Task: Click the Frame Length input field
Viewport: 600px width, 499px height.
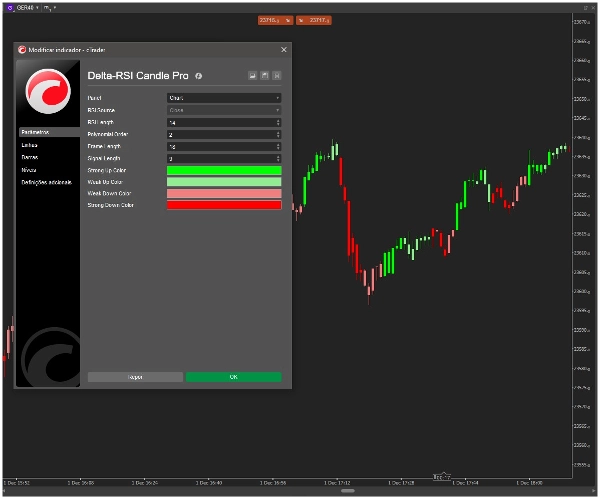Action: (x=221, y=147)
